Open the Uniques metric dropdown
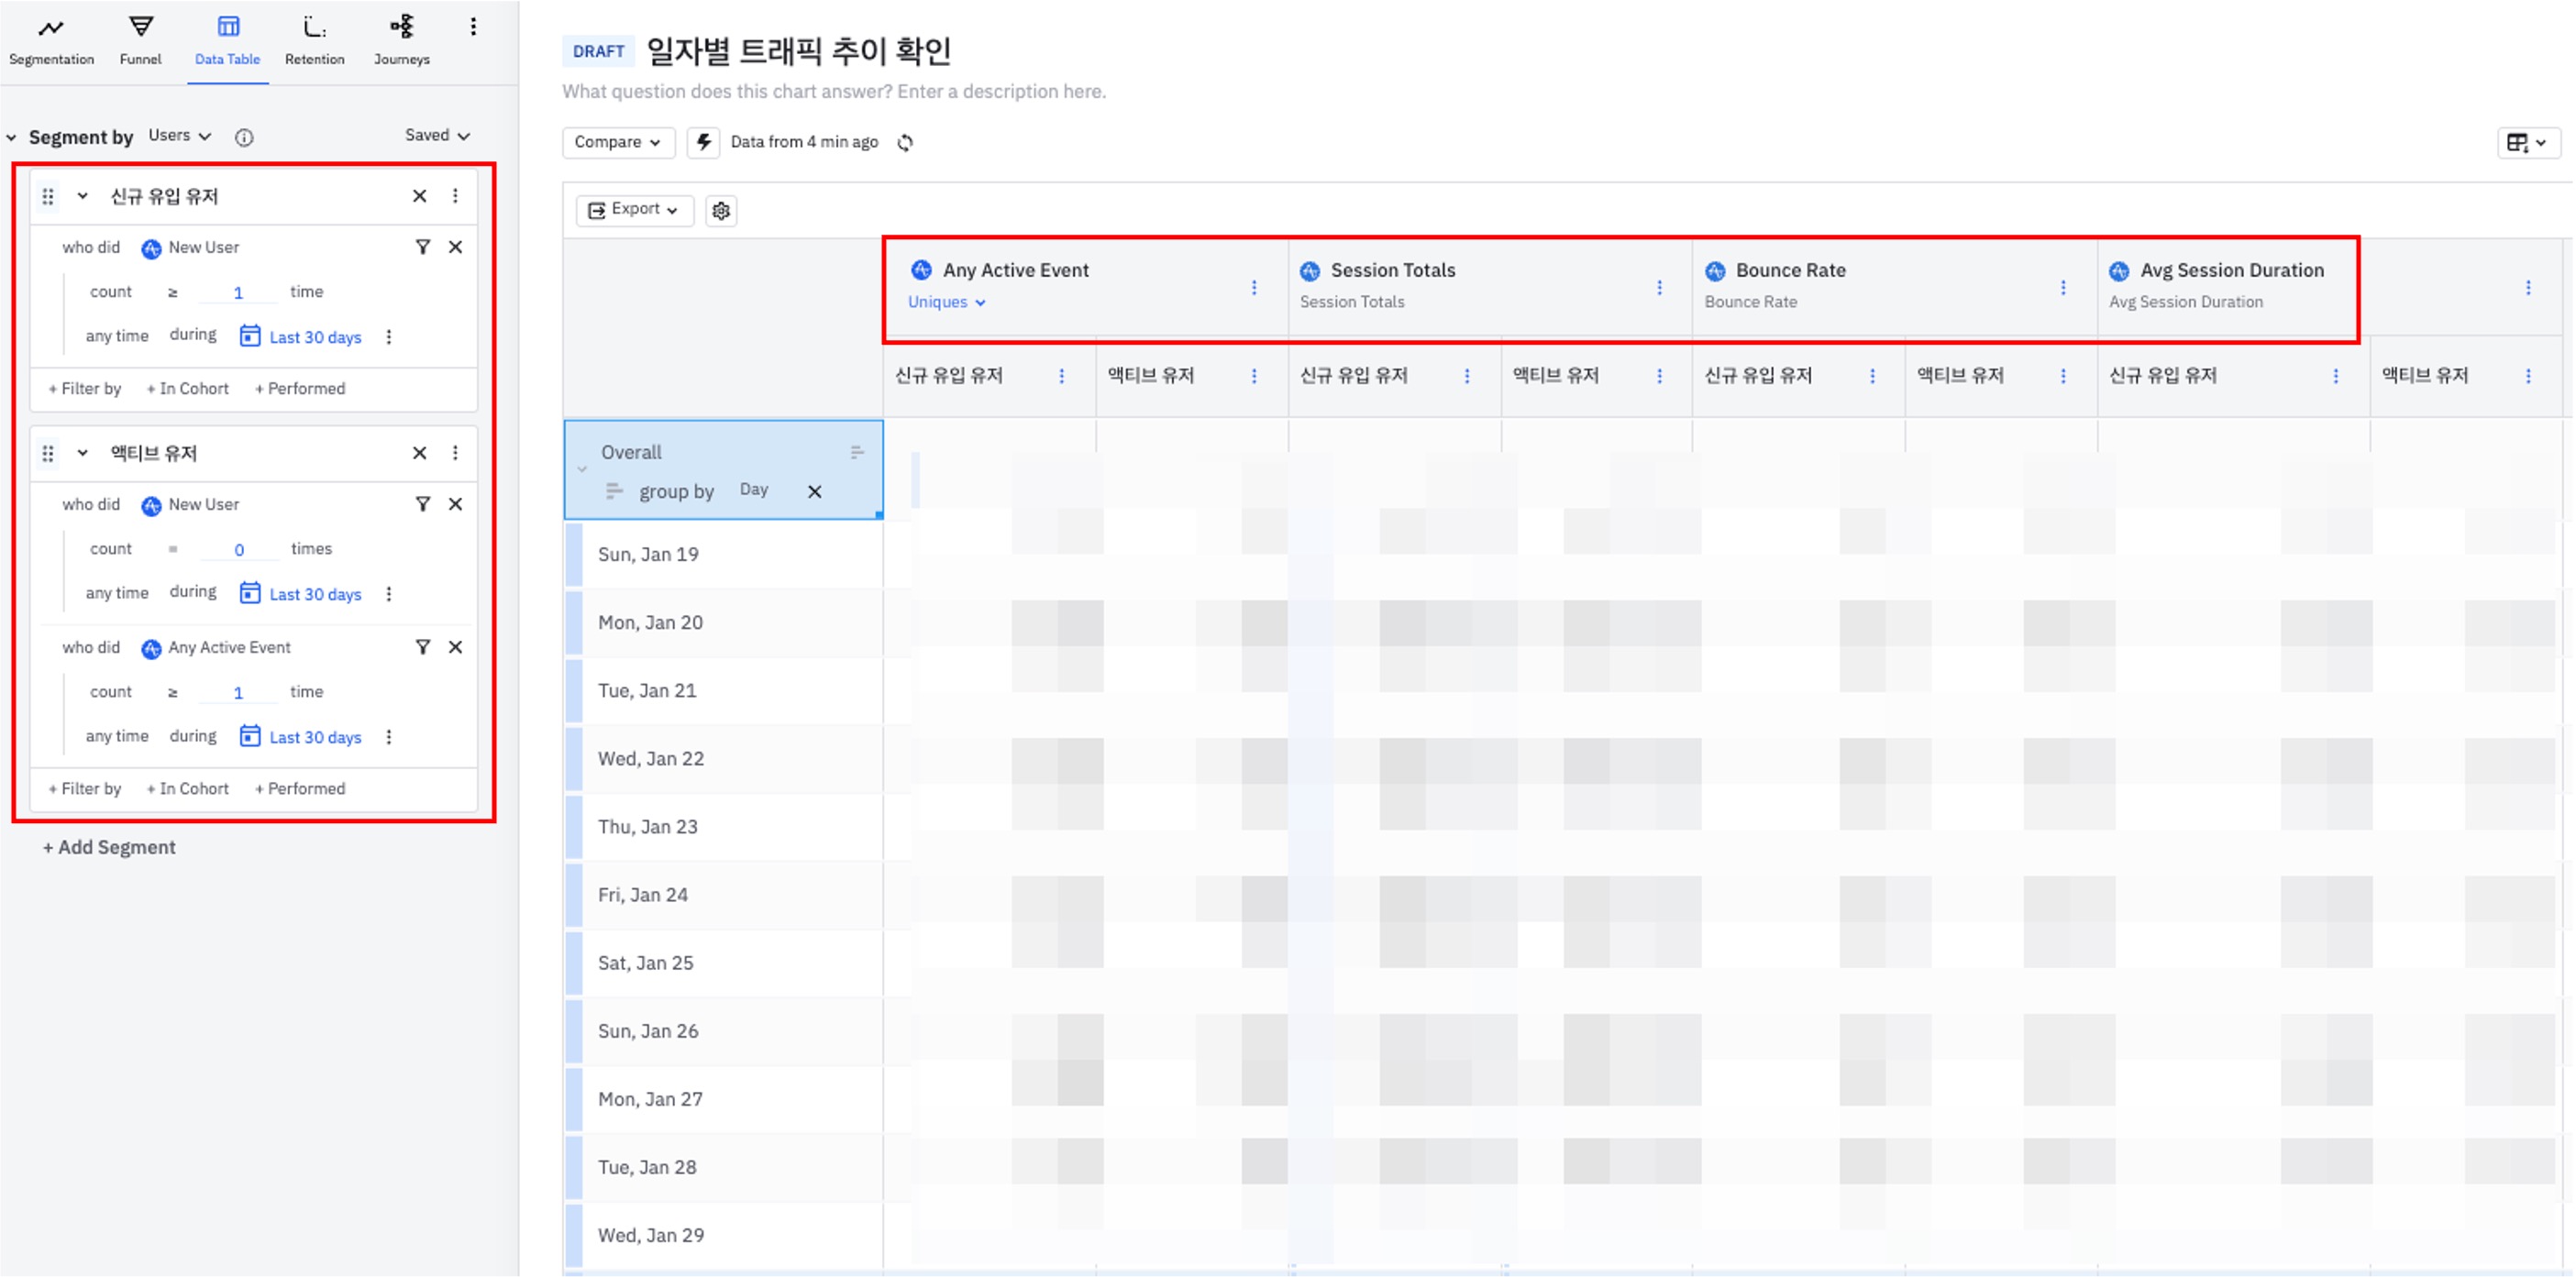Screen dimensions: 2576x1277 tap(946, 302)
